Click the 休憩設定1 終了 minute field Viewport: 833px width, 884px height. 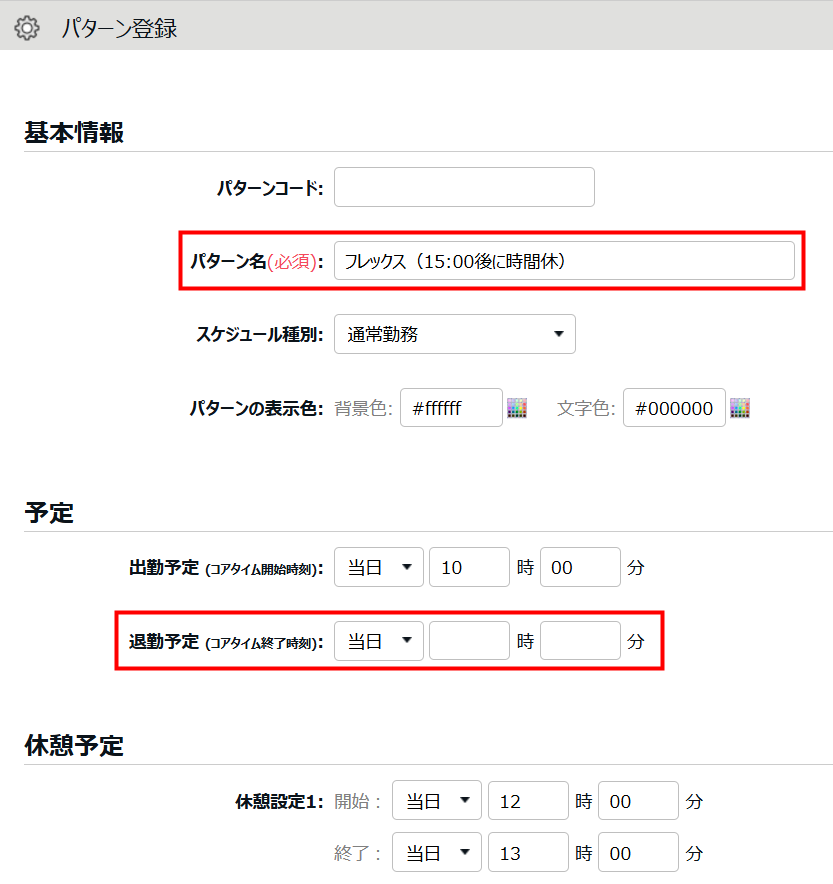pyautogui.click(x=638, y=853)
